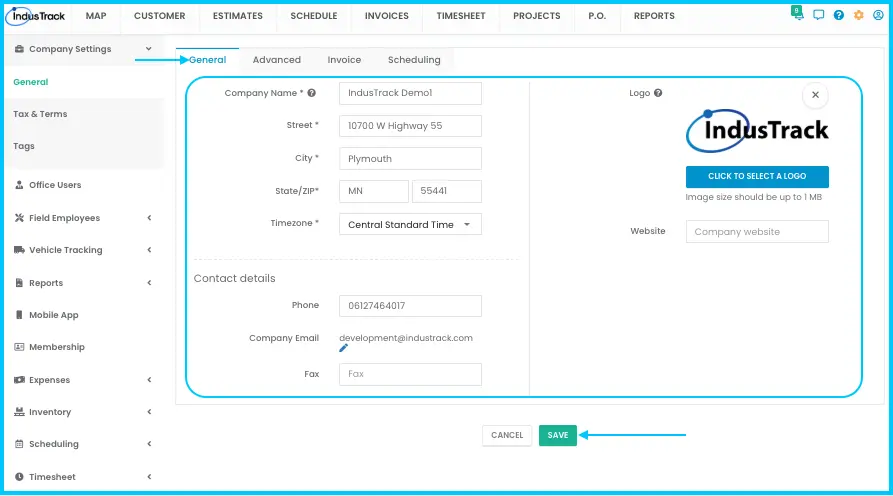Open the PROJECTS menu
Screen dimensions: 893x496
[536, 16]
